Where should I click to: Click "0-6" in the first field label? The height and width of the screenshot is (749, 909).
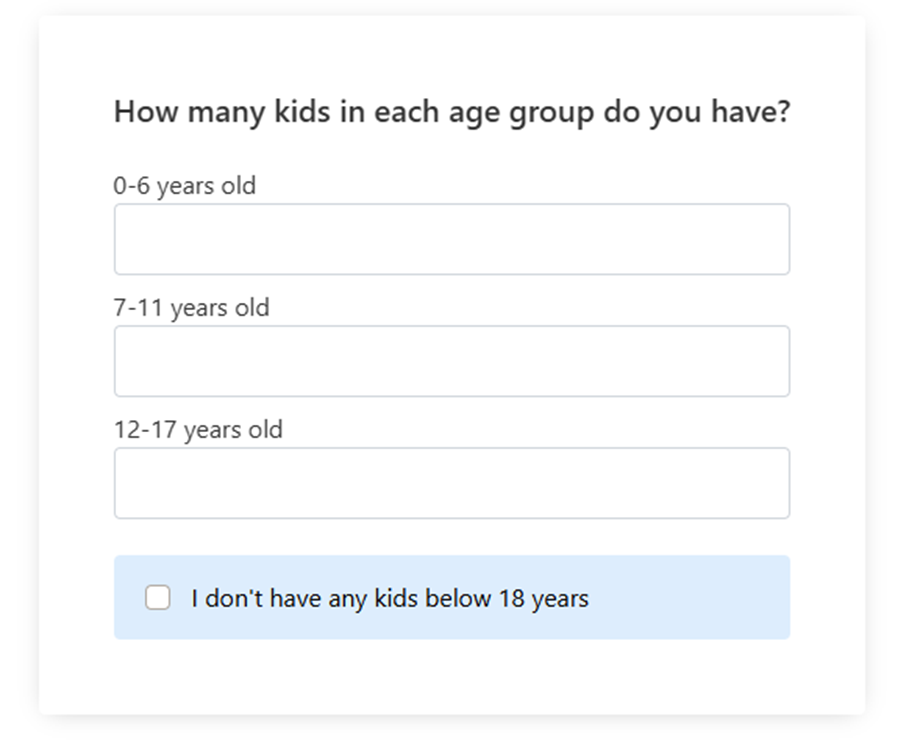pos(132,186)
